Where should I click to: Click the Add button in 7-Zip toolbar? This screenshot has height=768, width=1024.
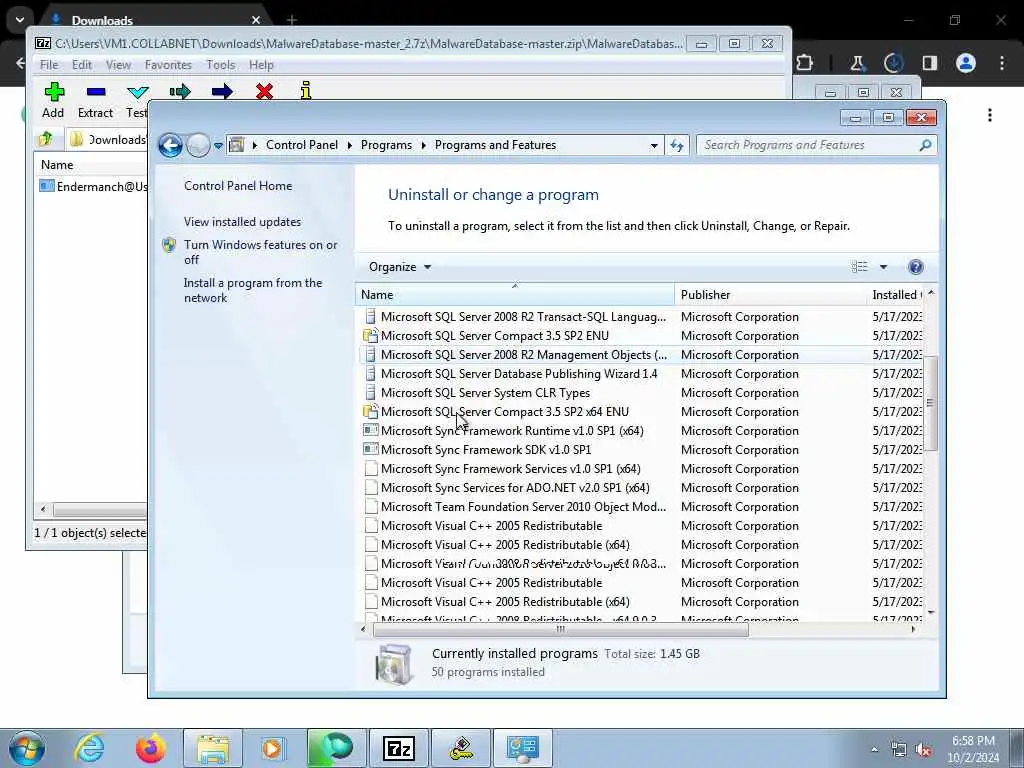pos(53,100)
